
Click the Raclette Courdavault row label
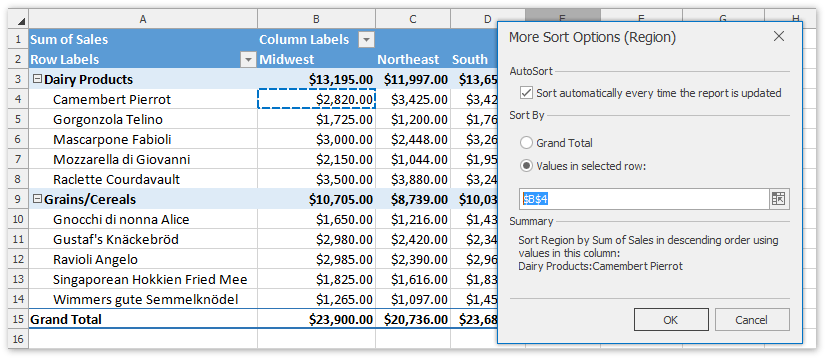click(143, 179)
